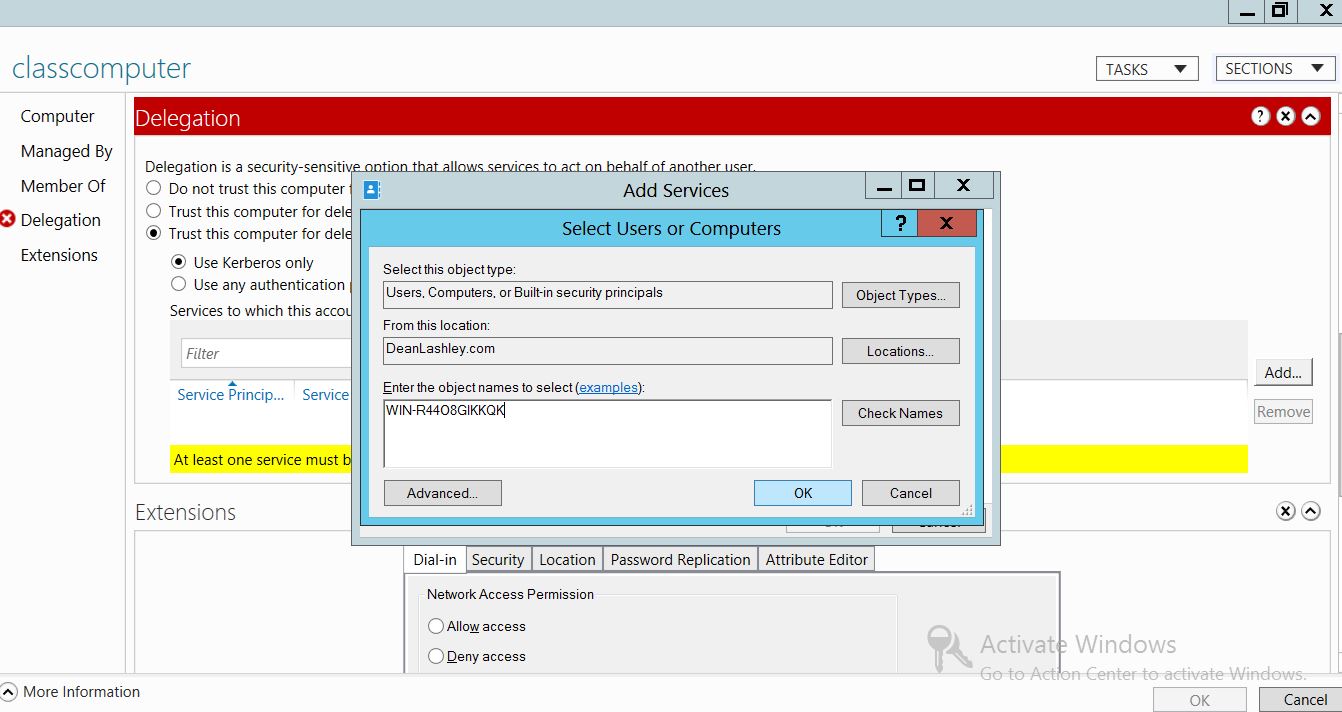
Task: Open the Attribute Editor tab
Action: [816, 559]
